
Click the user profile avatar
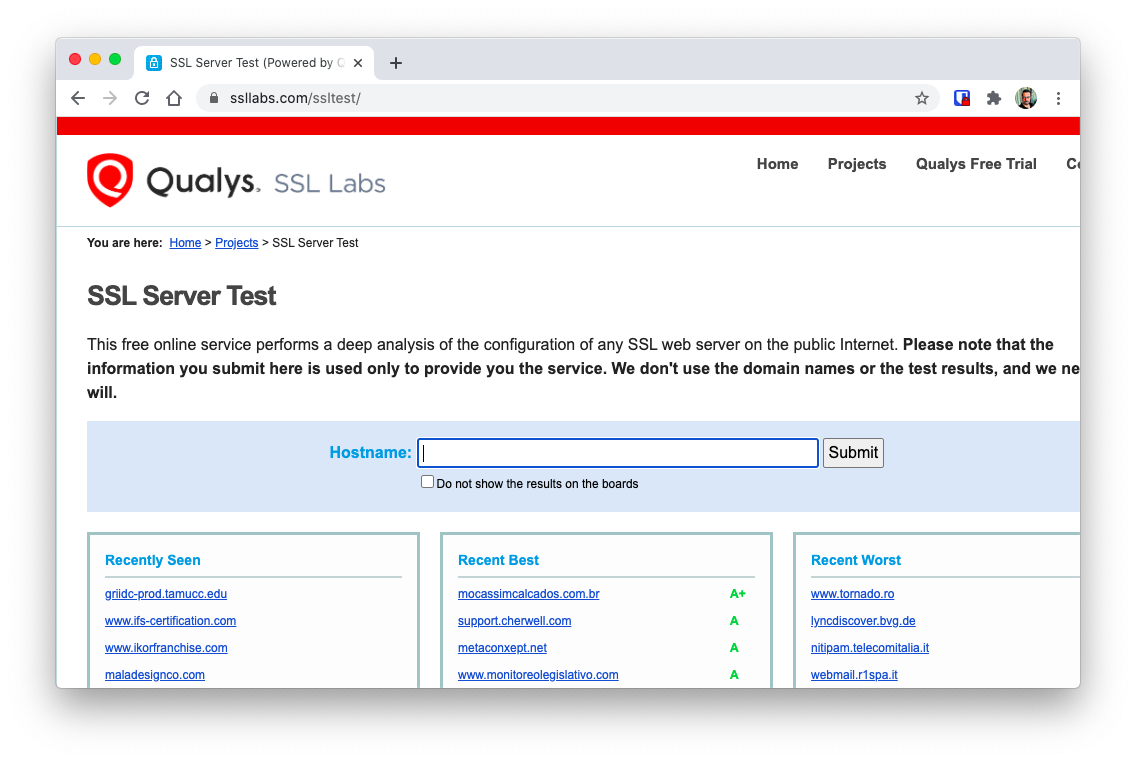[x=1026, y=98]
